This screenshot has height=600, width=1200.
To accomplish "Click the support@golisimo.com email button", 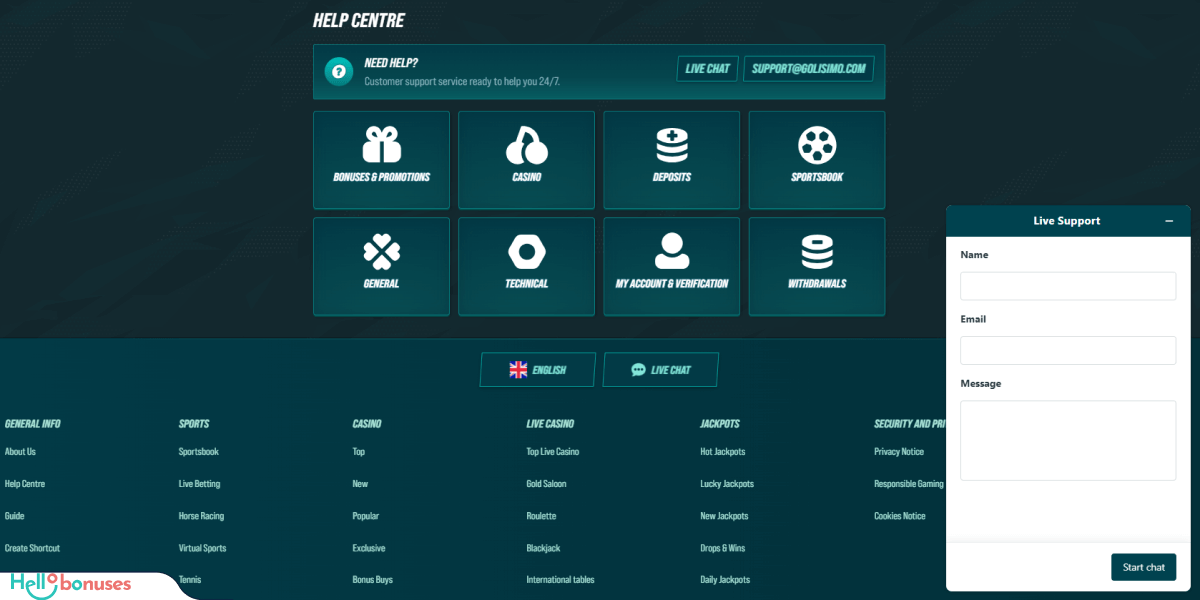I will click(x=809, y=69).
